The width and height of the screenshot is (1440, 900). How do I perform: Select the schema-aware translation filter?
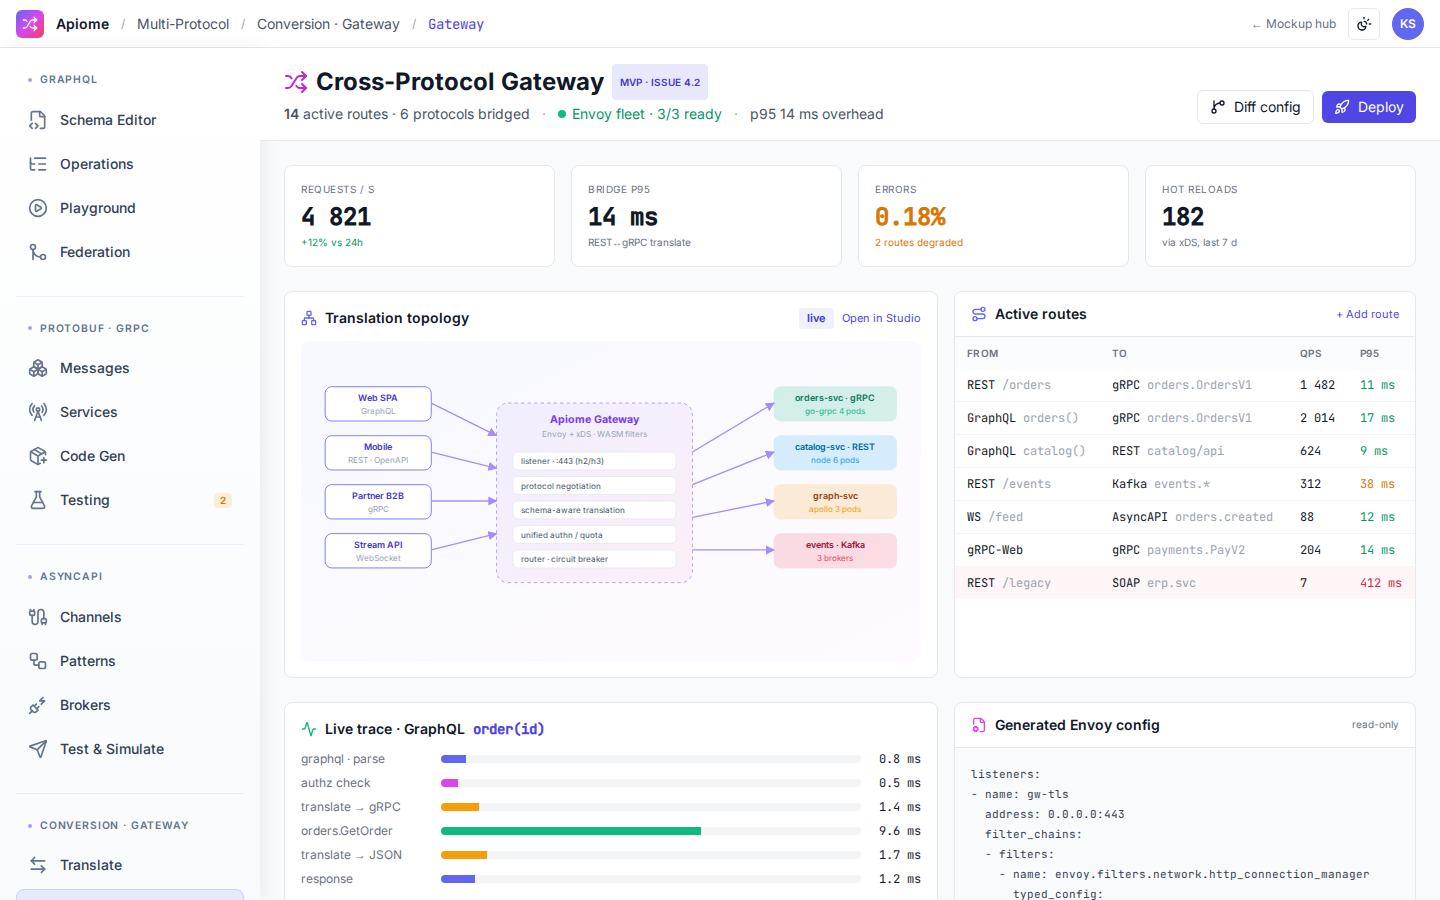[594, 510]
